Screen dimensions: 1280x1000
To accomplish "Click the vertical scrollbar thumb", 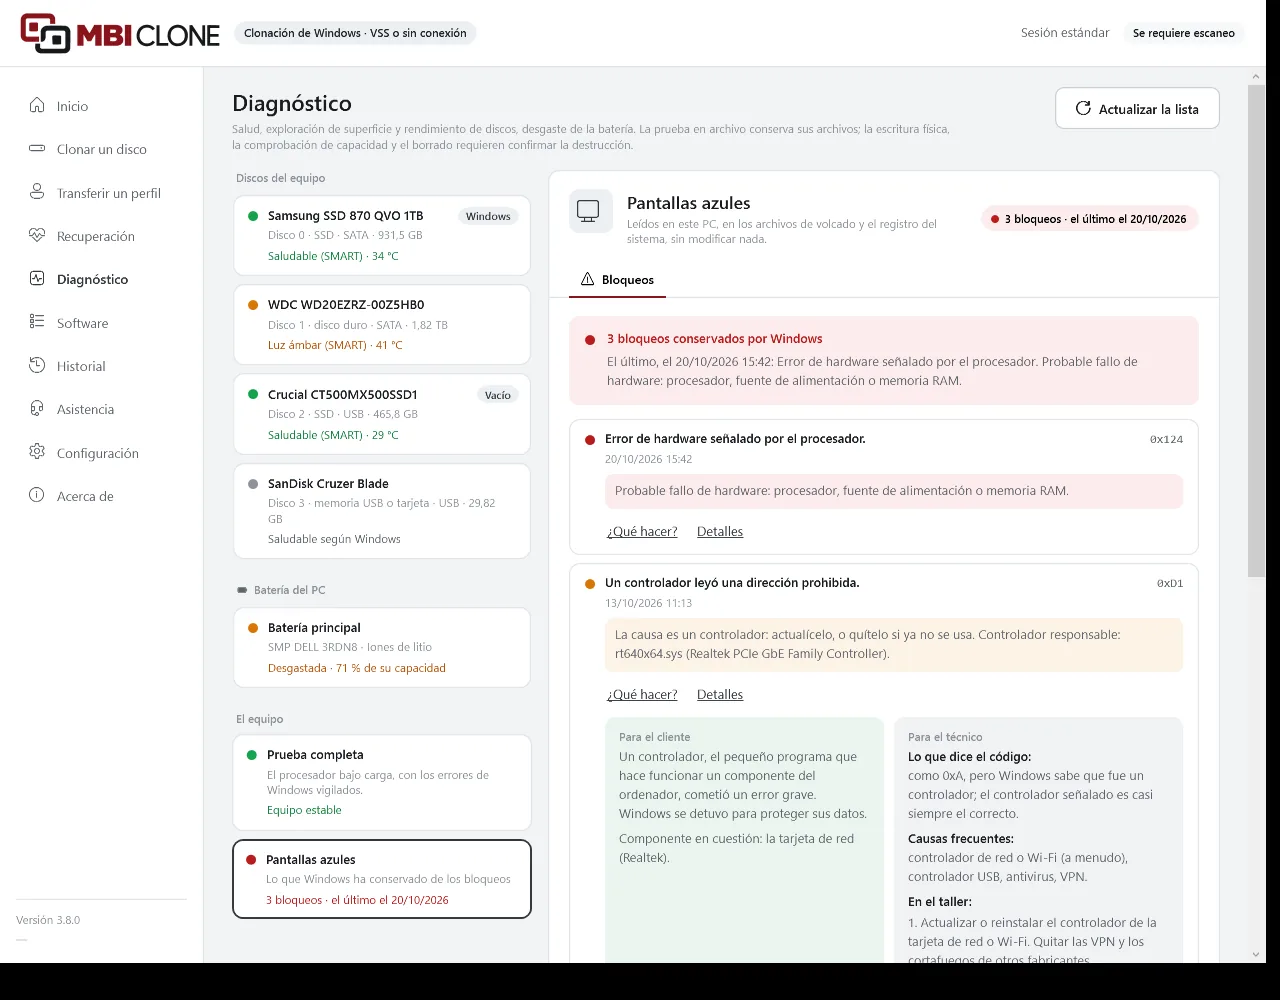I will (x=1256, y=330).
